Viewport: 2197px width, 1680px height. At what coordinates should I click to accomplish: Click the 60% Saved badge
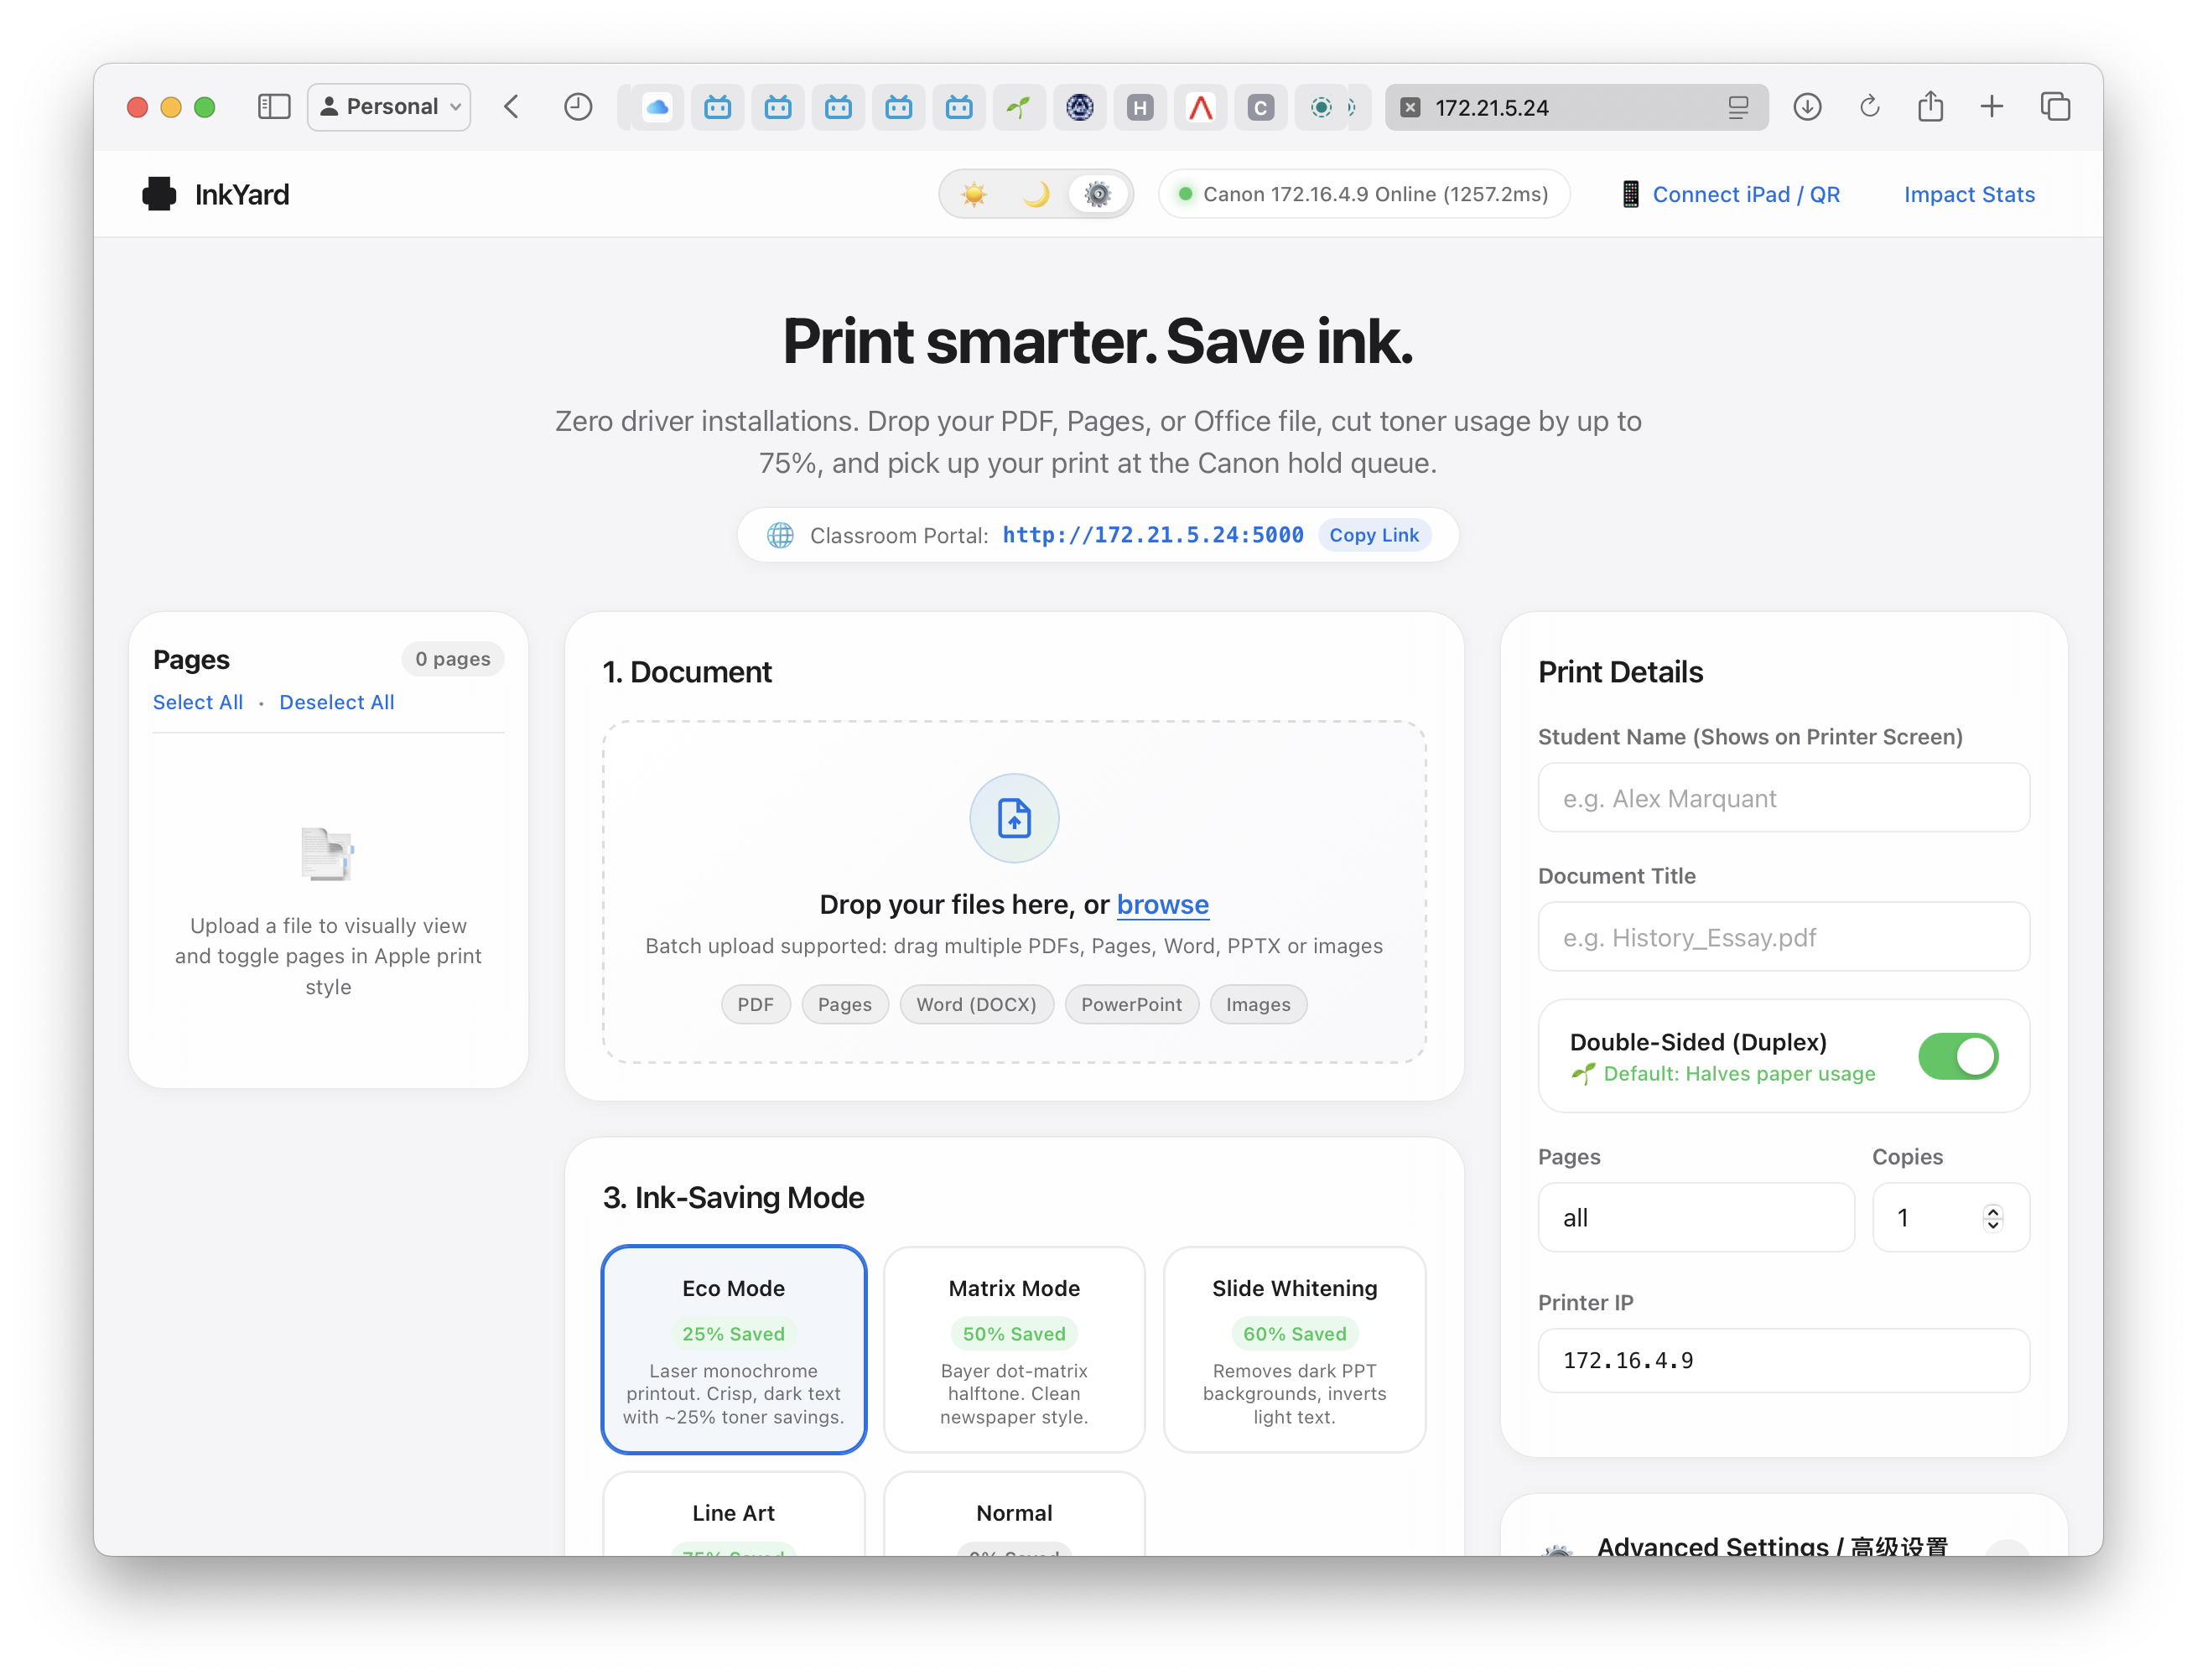click(x=1294, y=1334)
